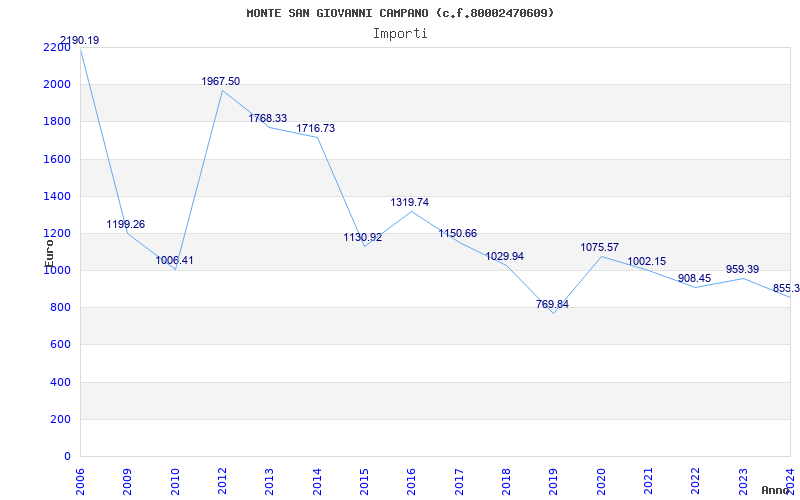This screenshot has height=500, width=800.
Task: Click the 2020 x-axis year label
Action: pos(601,482)
